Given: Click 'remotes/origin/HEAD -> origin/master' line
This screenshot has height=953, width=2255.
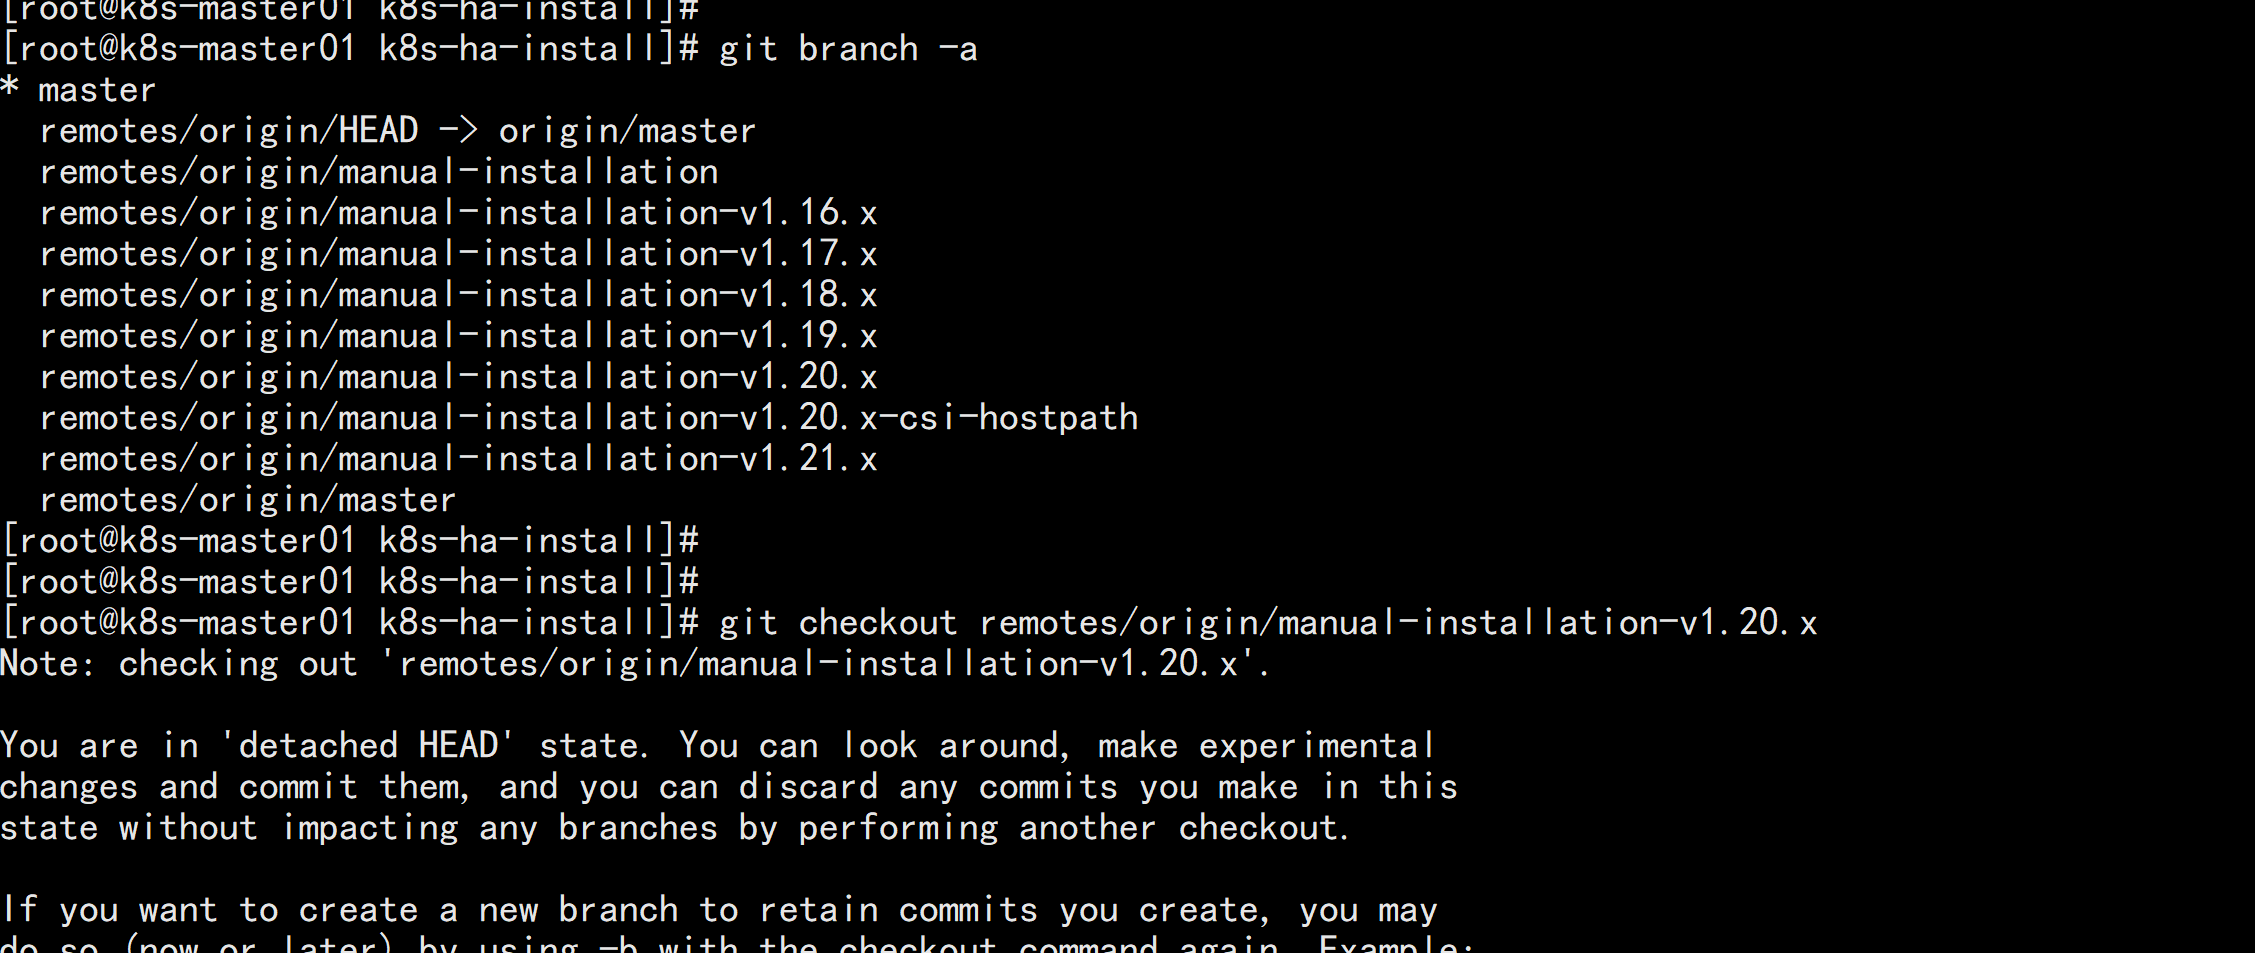Looking at the screenshot, I should [x=398, y=131].
